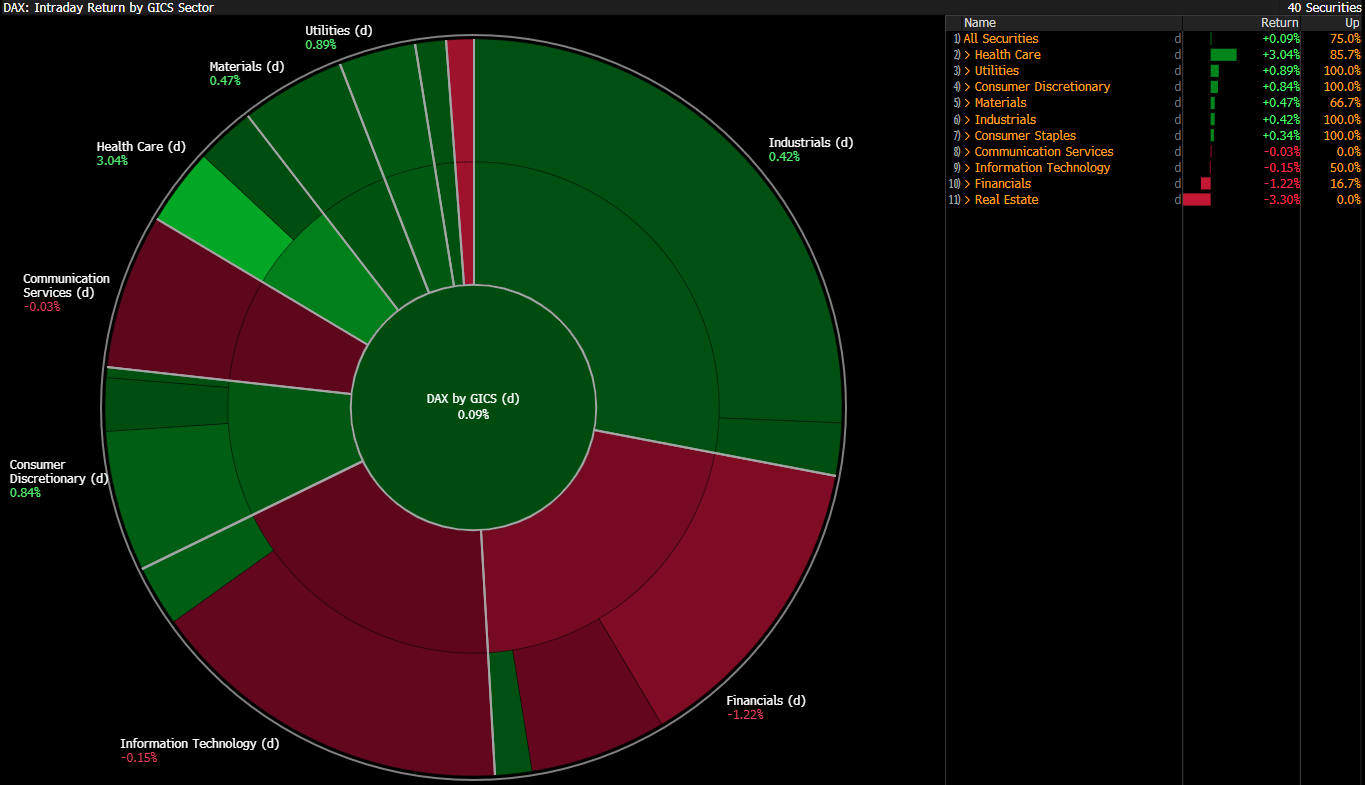This screenshot has width=1365, height=785.
Task: Expand the Financials row chevron
Action: point(967,184)
